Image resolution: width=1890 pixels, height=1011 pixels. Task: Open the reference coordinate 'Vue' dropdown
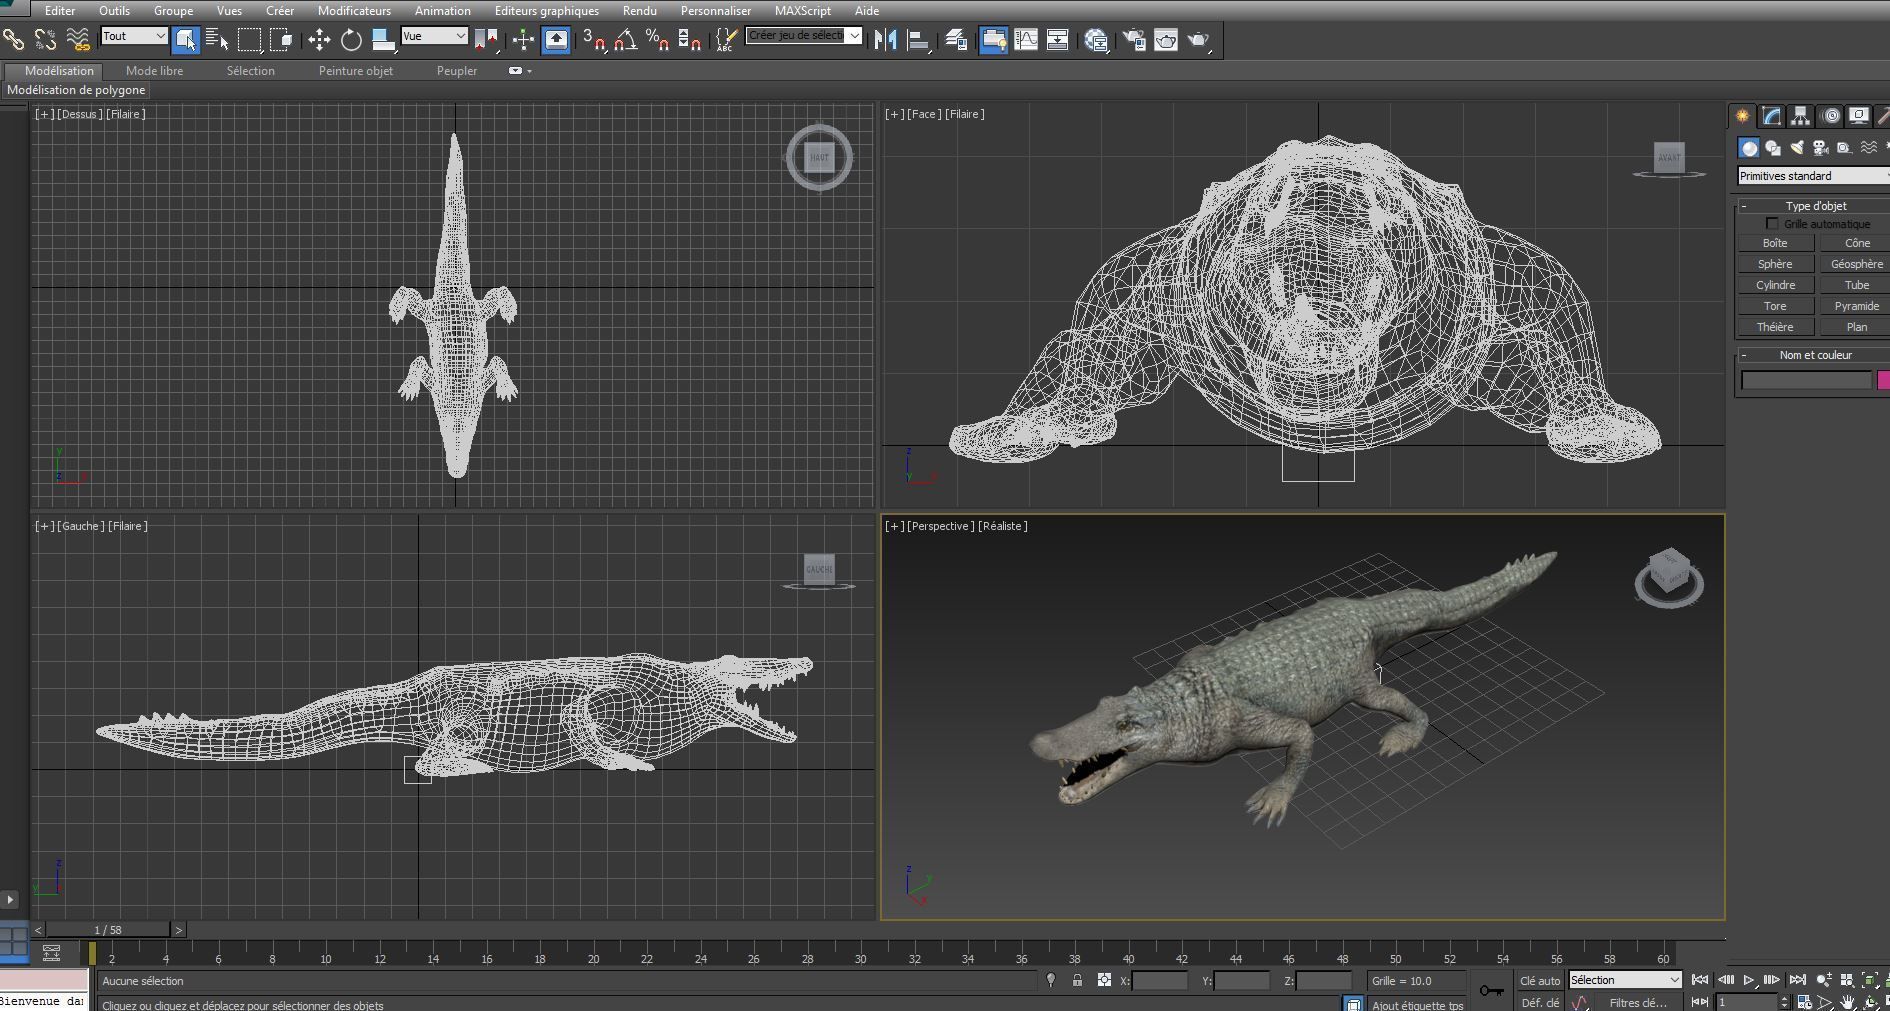[434, 36]
